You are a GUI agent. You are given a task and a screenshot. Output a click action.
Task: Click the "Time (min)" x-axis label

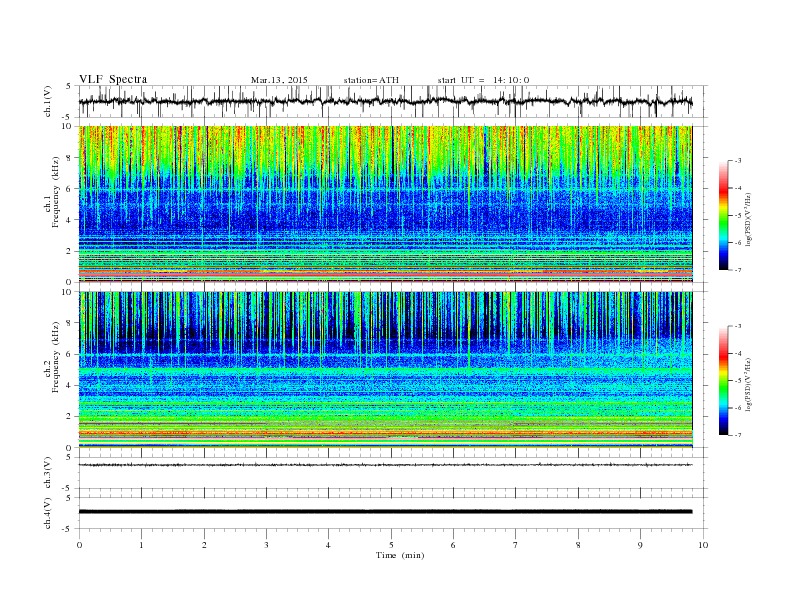pos(400,555)
